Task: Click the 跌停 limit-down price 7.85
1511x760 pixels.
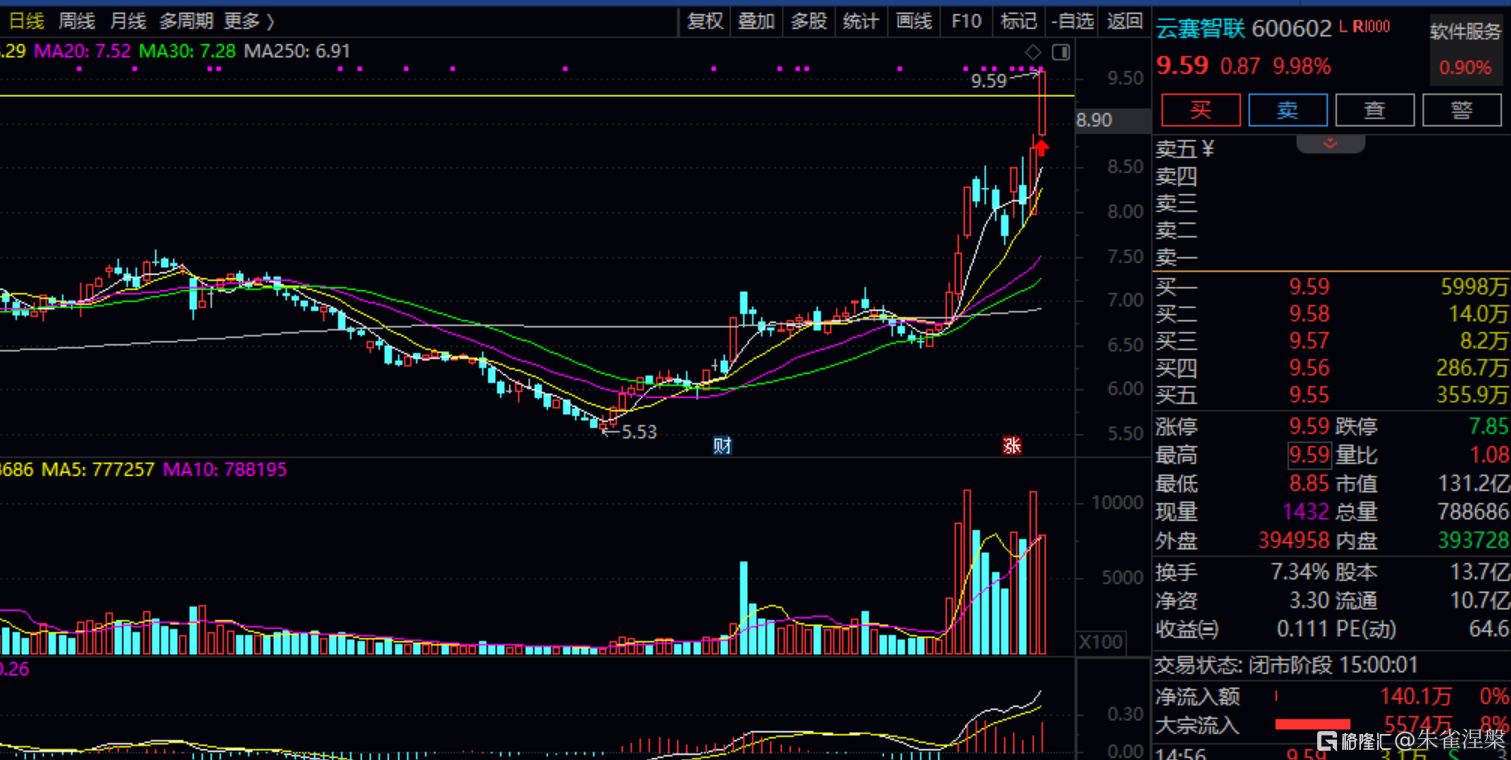Action: [1488, 427]
